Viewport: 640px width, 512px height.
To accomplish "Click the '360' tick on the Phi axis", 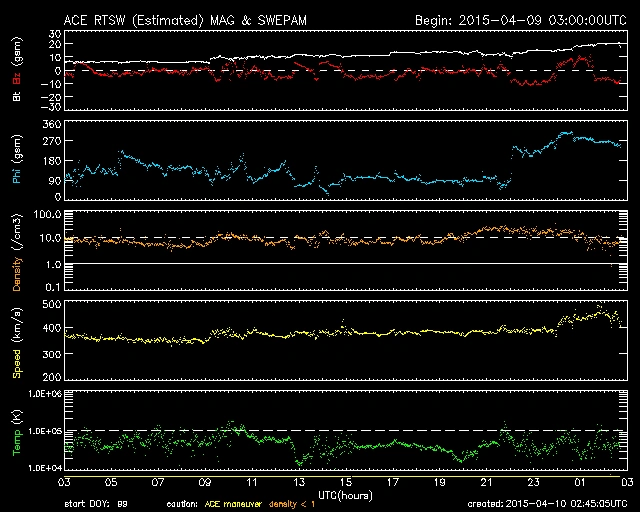I will [x=52, y=124].
